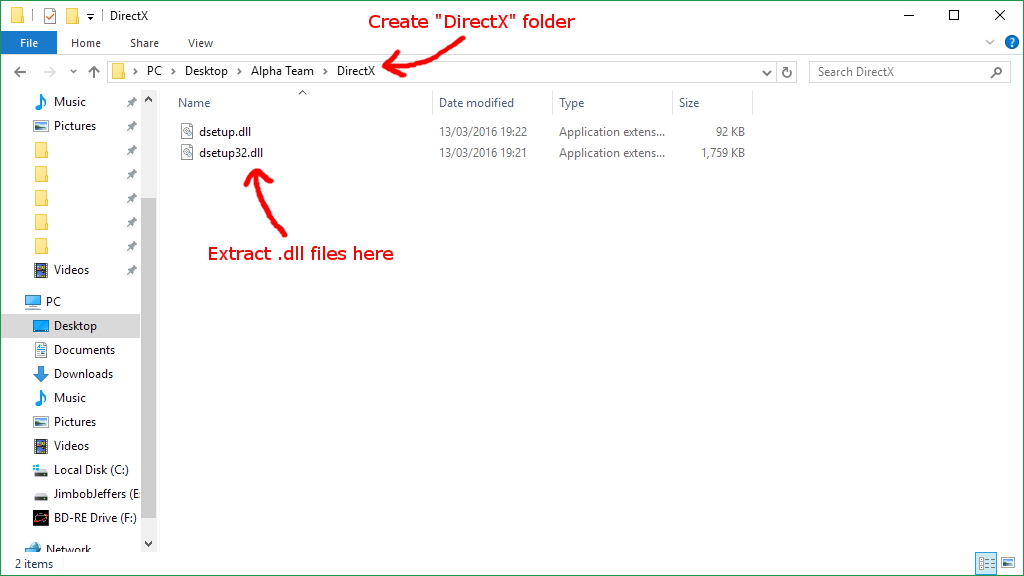The image size is (1024, 576).
Task: Click the dsetup32.dll file icon
Action: pyautogui.click(x=187, y=152)
